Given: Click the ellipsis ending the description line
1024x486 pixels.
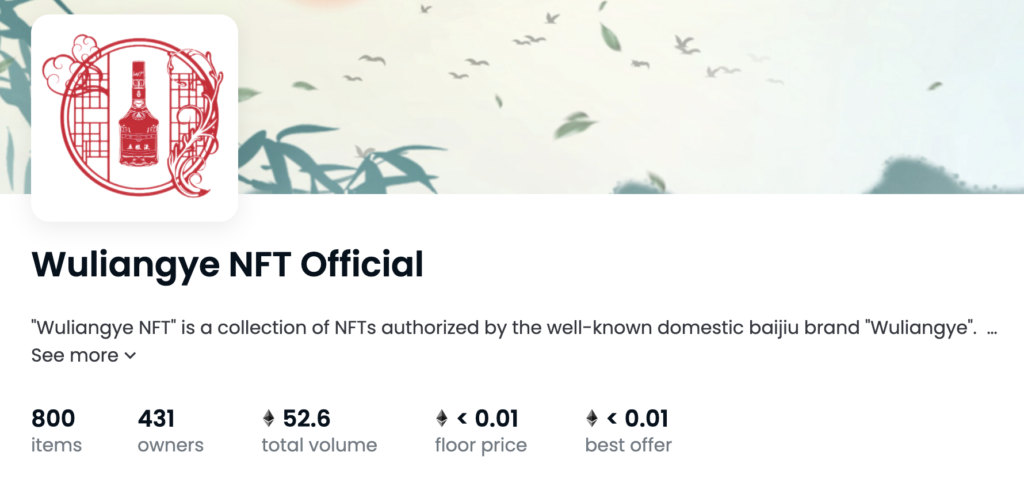Looking at the screenshot, I should coord(992,328).
